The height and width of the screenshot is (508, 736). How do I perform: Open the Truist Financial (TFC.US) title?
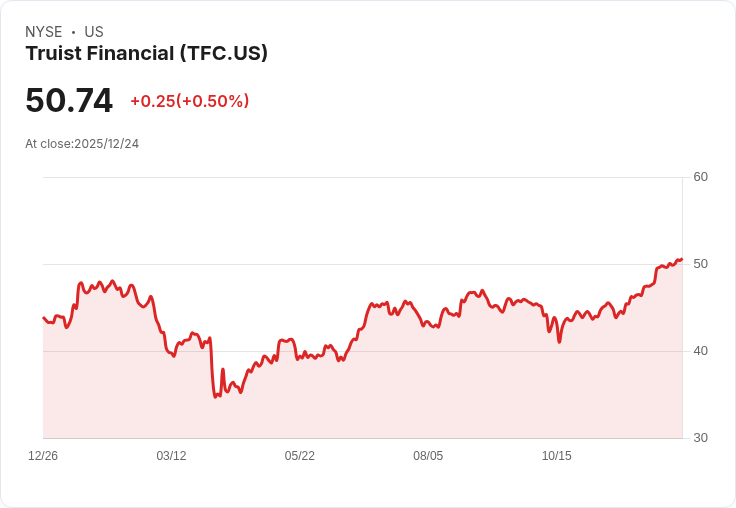point(146,54)
